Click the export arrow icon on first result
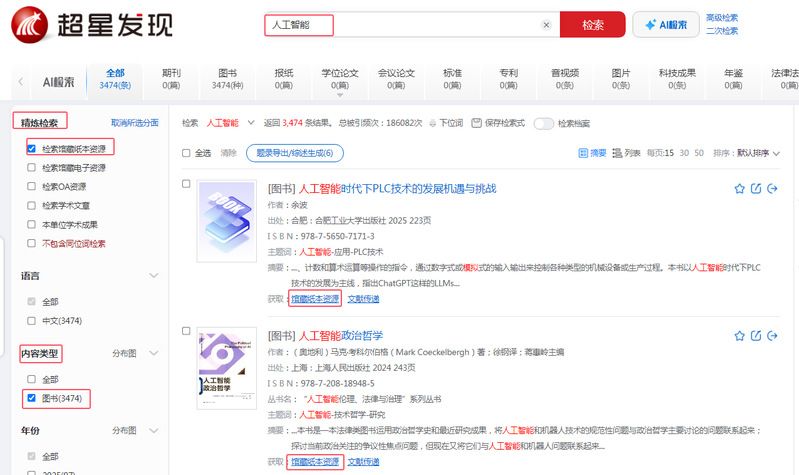This screenshot has width=799, height=475. 772,189
